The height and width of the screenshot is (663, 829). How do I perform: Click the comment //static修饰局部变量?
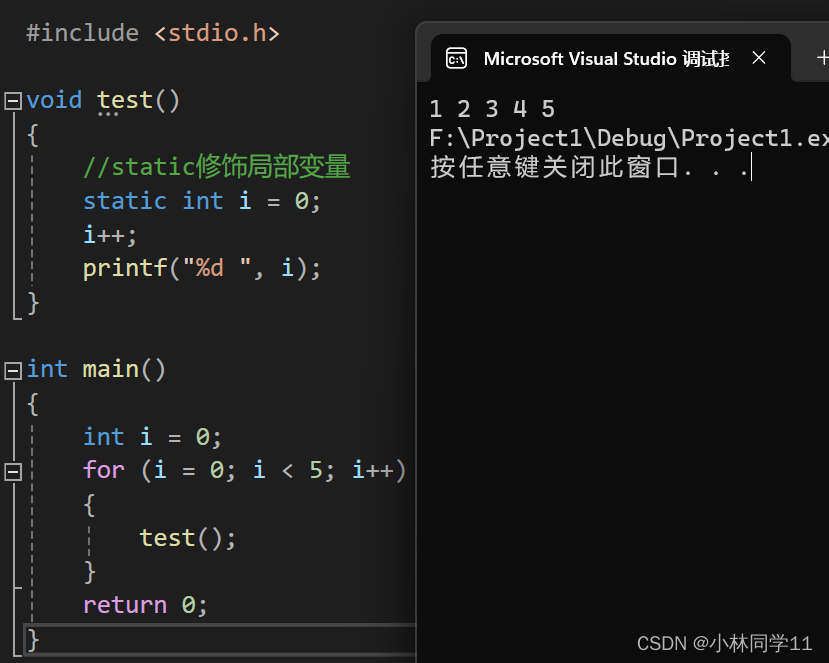pos(217,167)
